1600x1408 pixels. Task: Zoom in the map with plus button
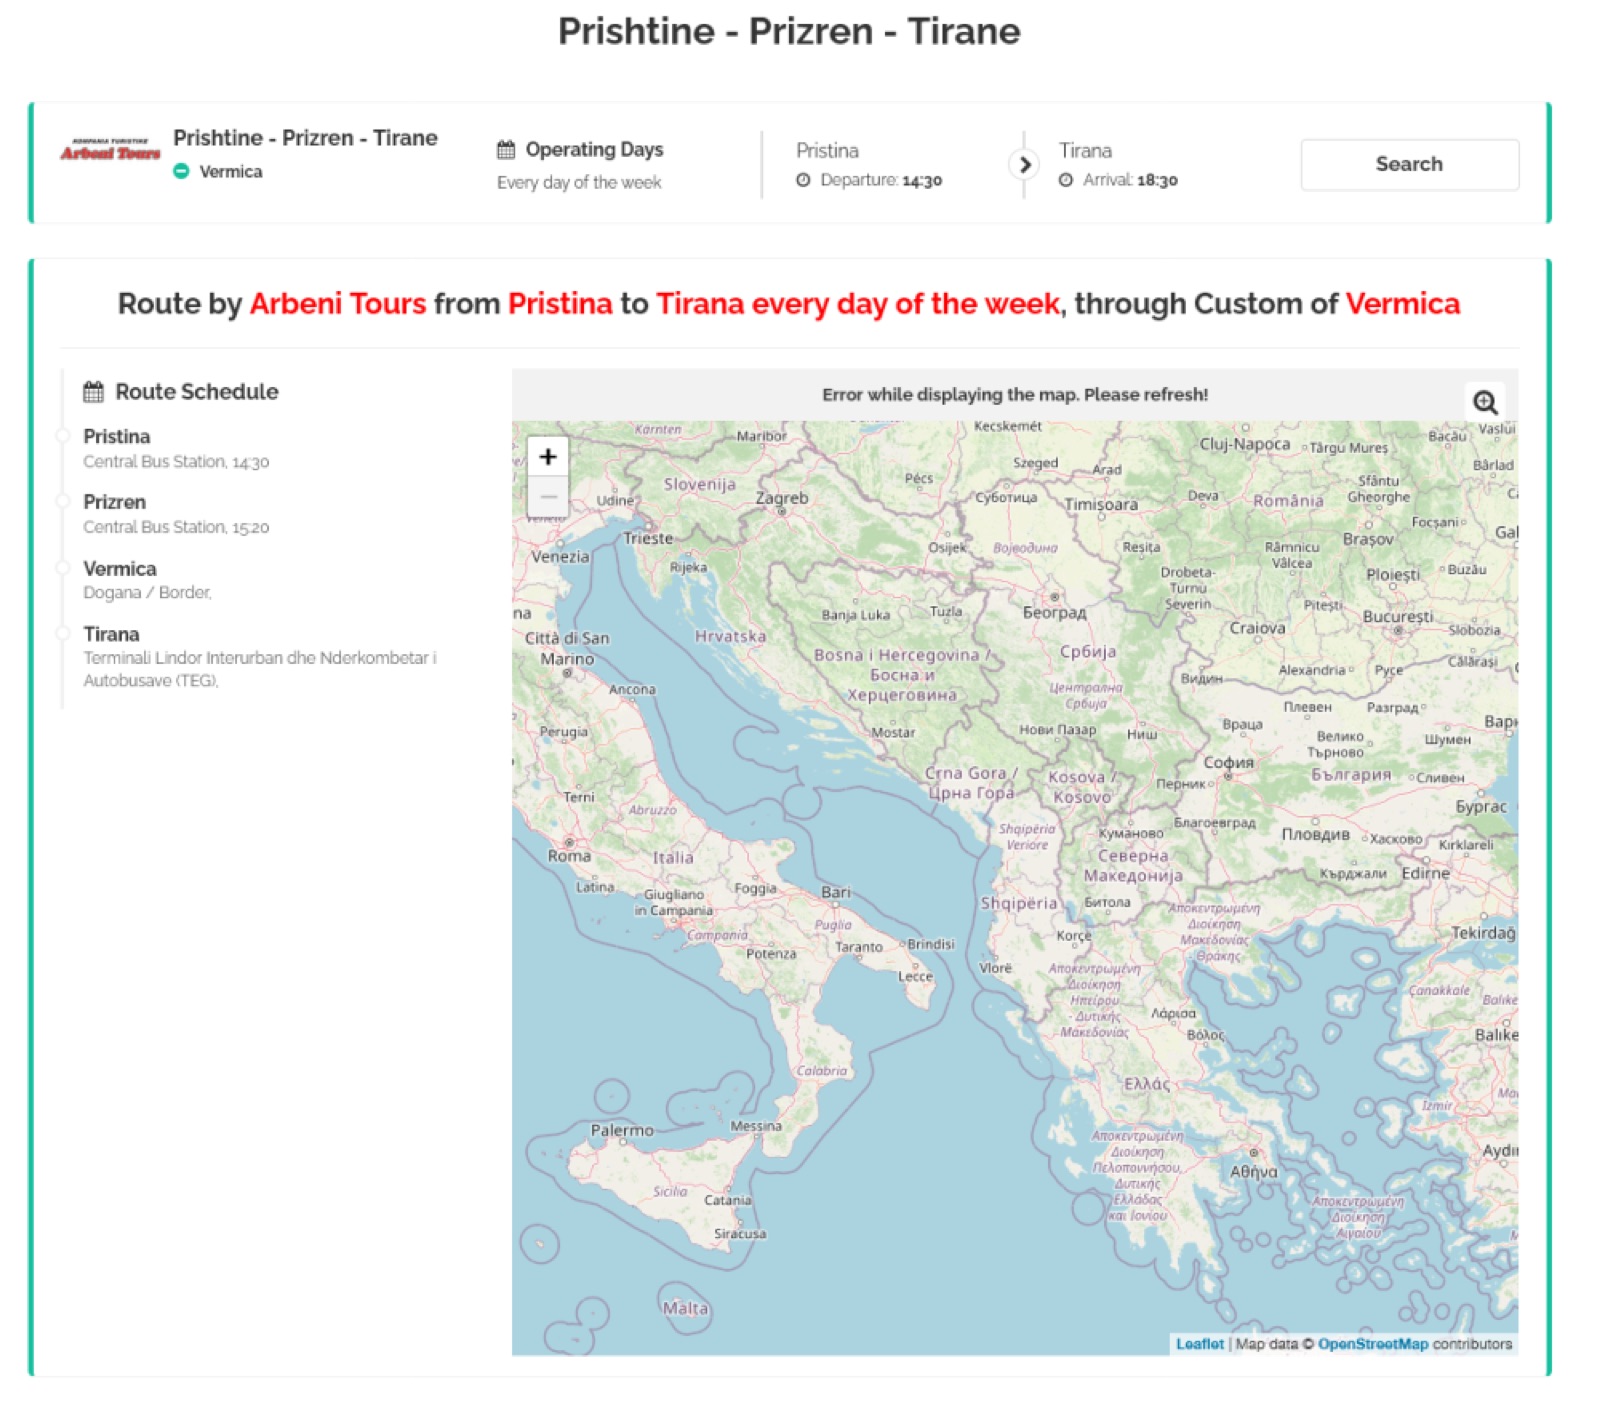(548, 457)
